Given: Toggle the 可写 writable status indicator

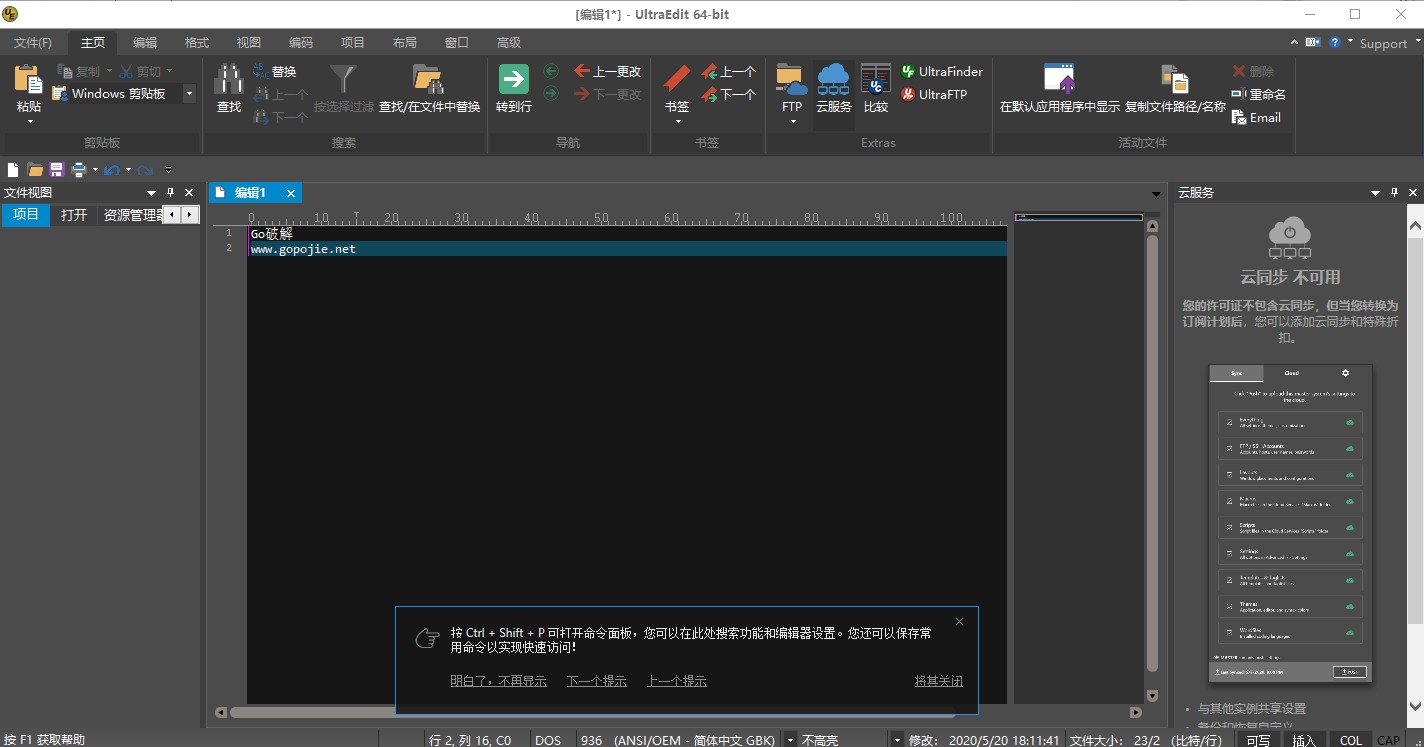Looking at the screenshot, I should 1258,740.
